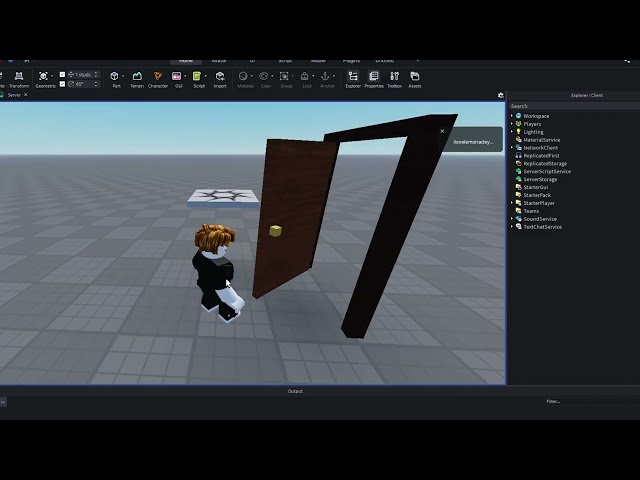The height and width of the screenshot is (480, 640).
Task: Click the Output Filter field
Action: (592, 402)
